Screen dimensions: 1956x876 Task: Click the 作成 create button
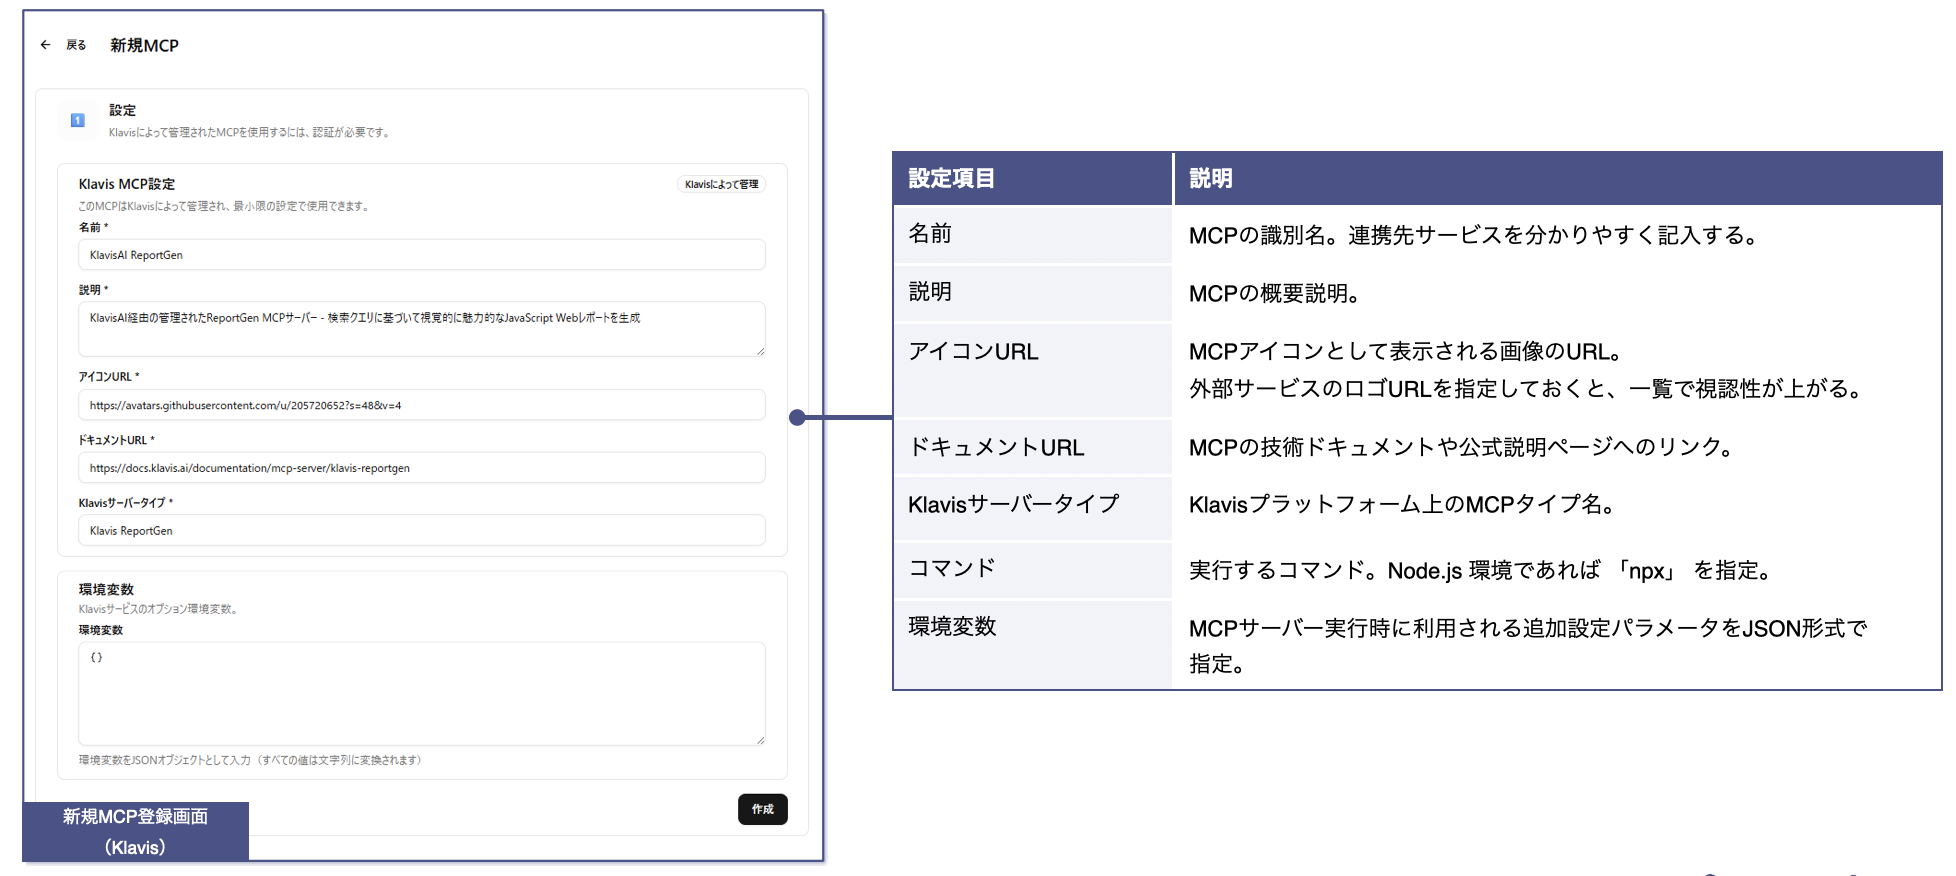tap(763, 809)
